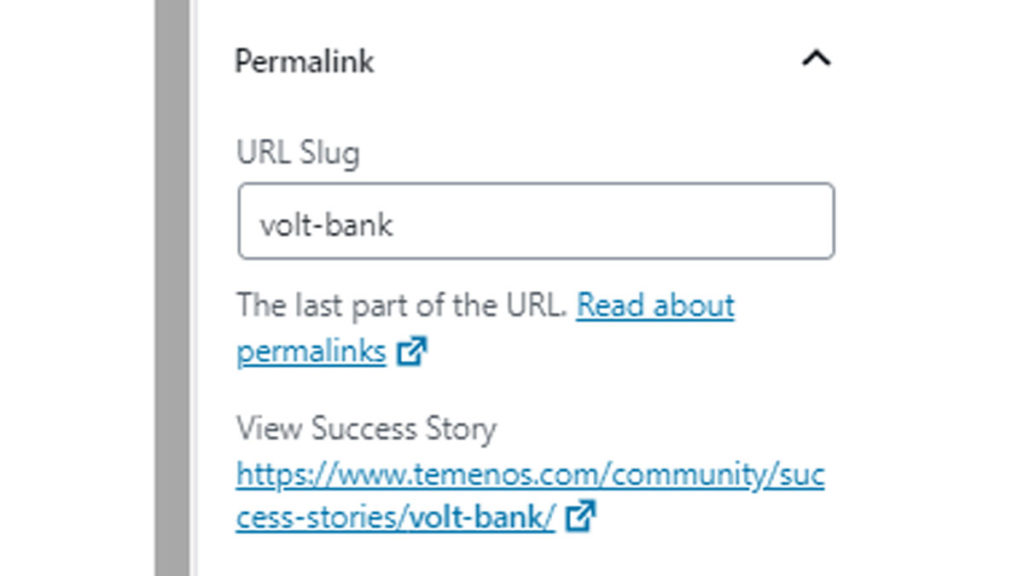Collapse the Permalink panel using the chevron
The width and height of the screenshot is (1024, 576).
816,60
